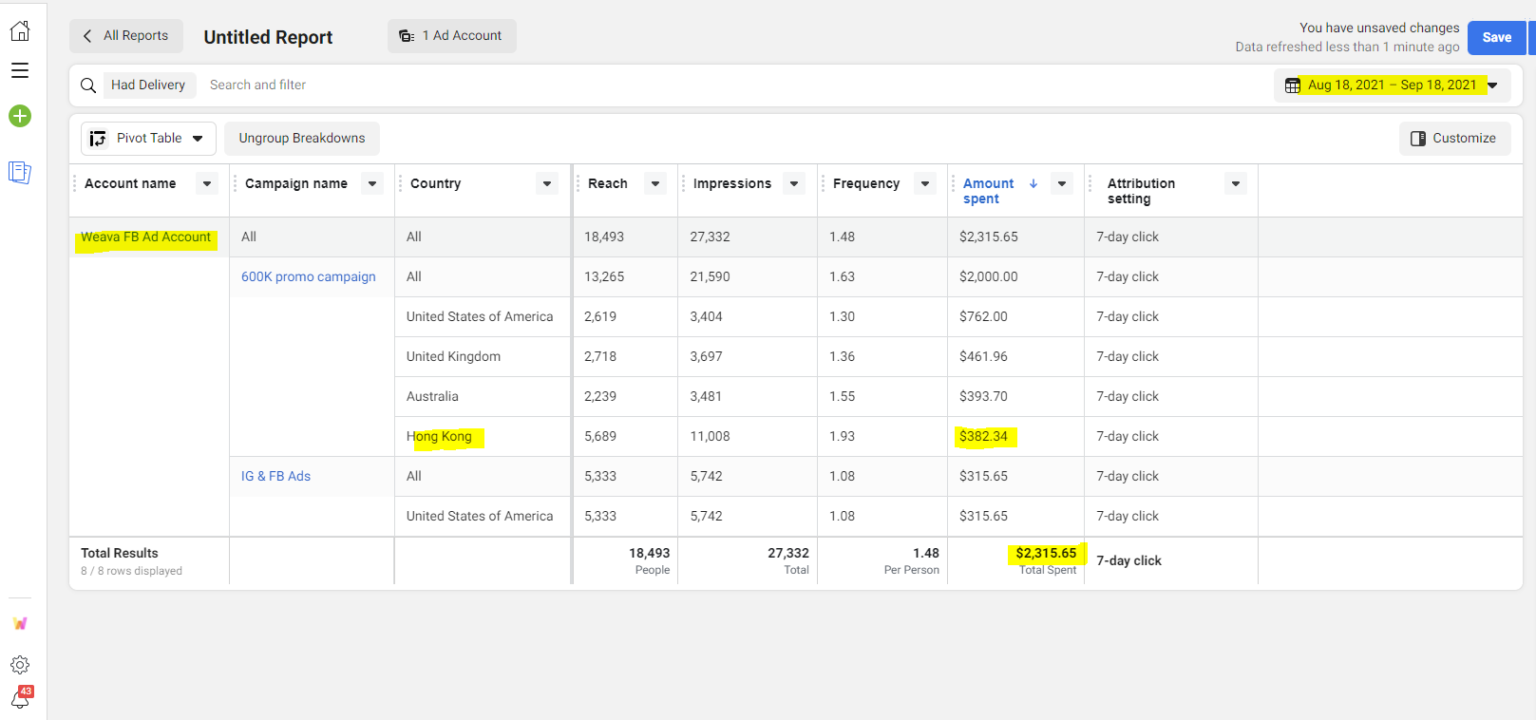Click Ungroup Breakdowns button
This screenshot has height=720, width=1536.
302,138
